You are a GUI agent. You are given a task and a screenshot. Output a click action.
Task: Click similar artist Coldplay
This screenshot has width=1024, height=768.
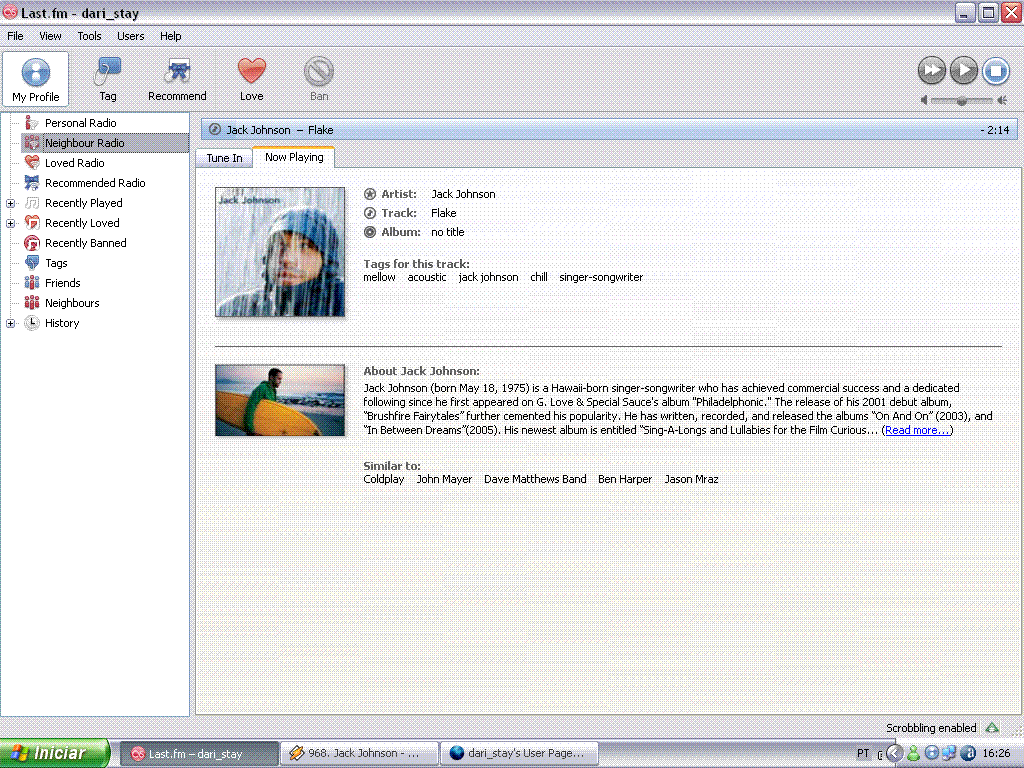383,479
